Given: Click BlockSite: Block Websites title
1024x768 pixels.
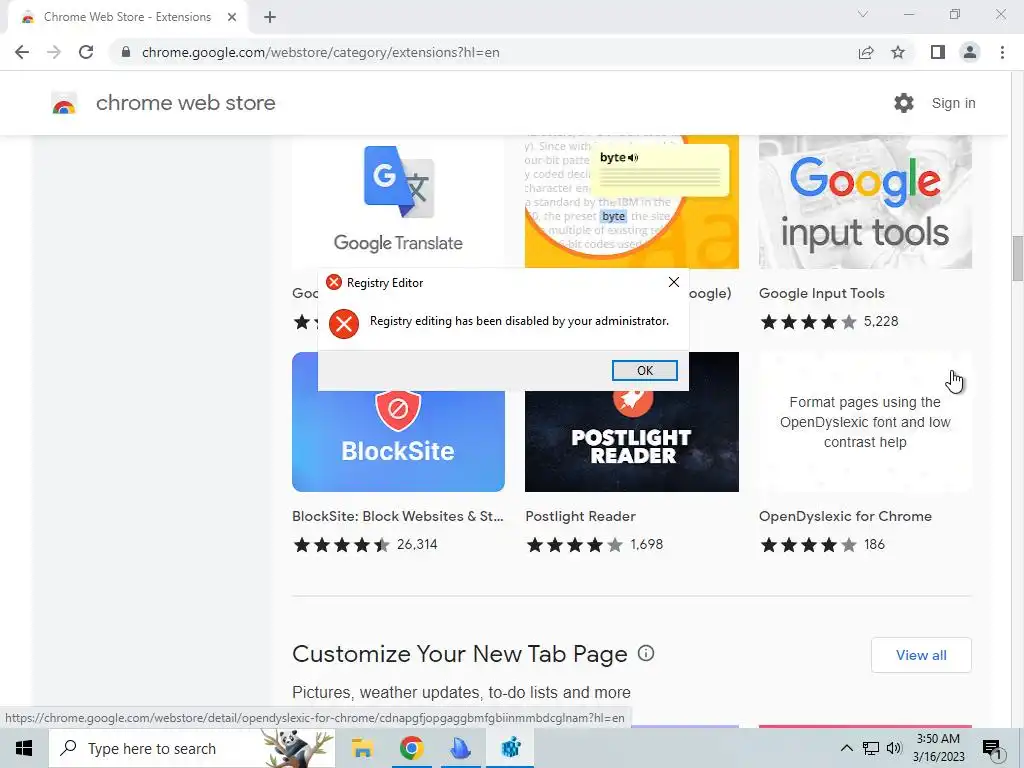Looking at the screenshot, I should 398,516.
